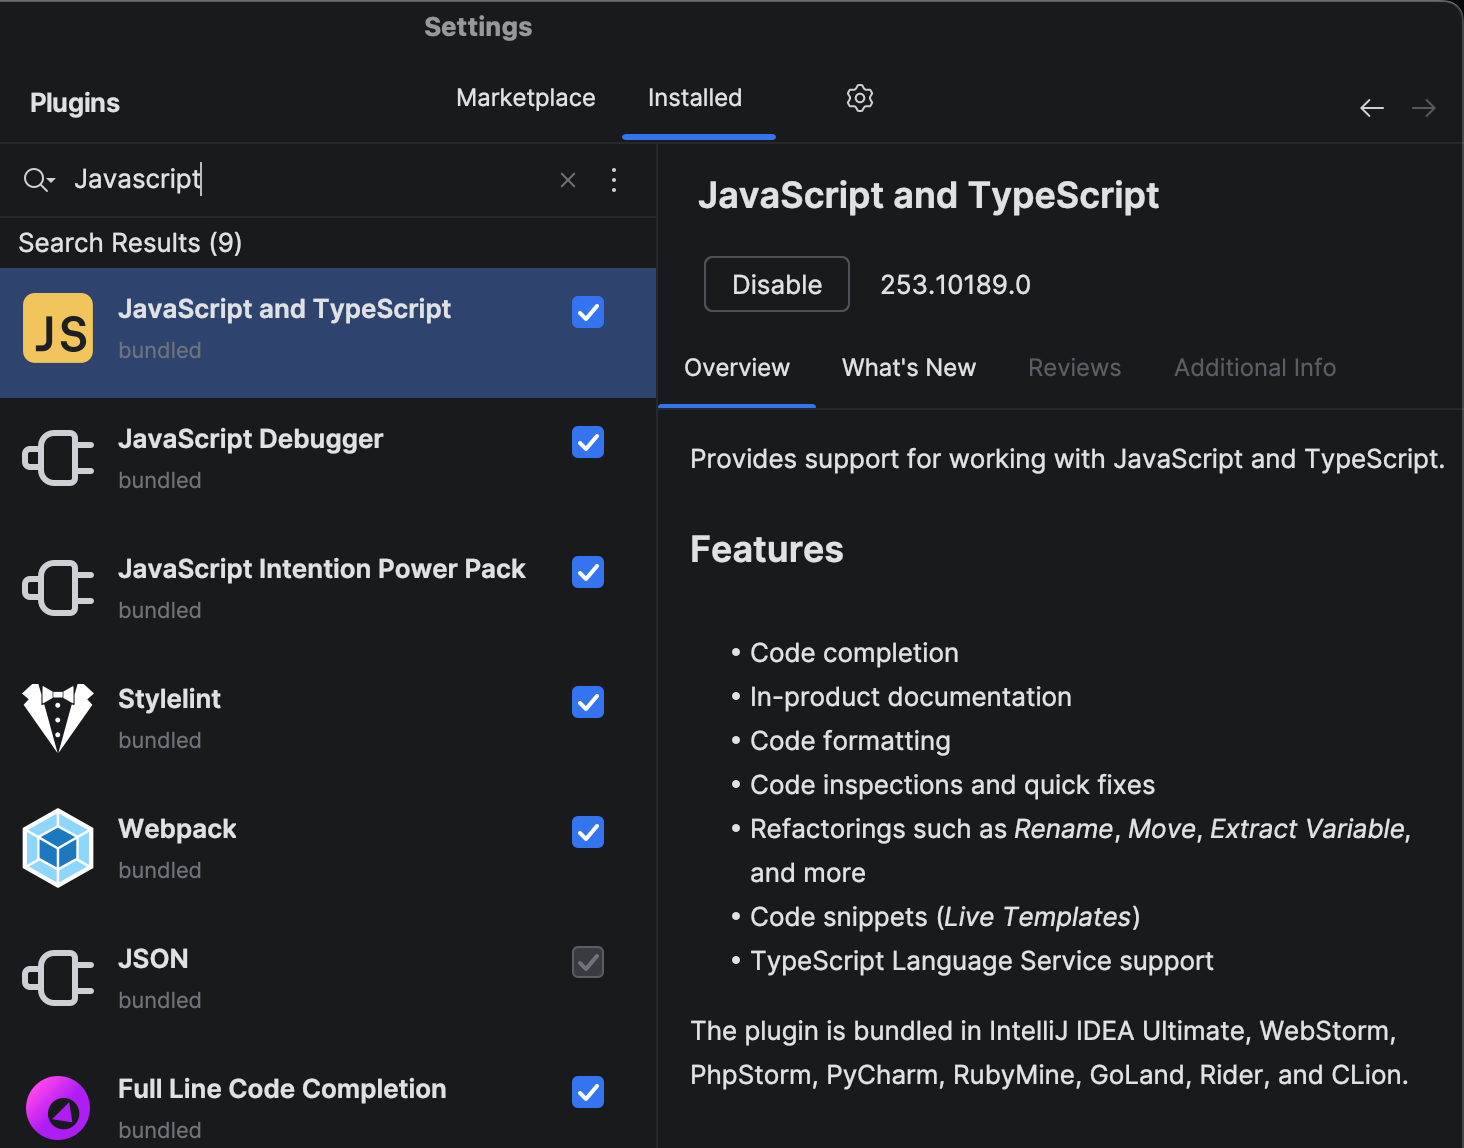
Task: View the Reviews section
Action: click(x=1074, y=367)
